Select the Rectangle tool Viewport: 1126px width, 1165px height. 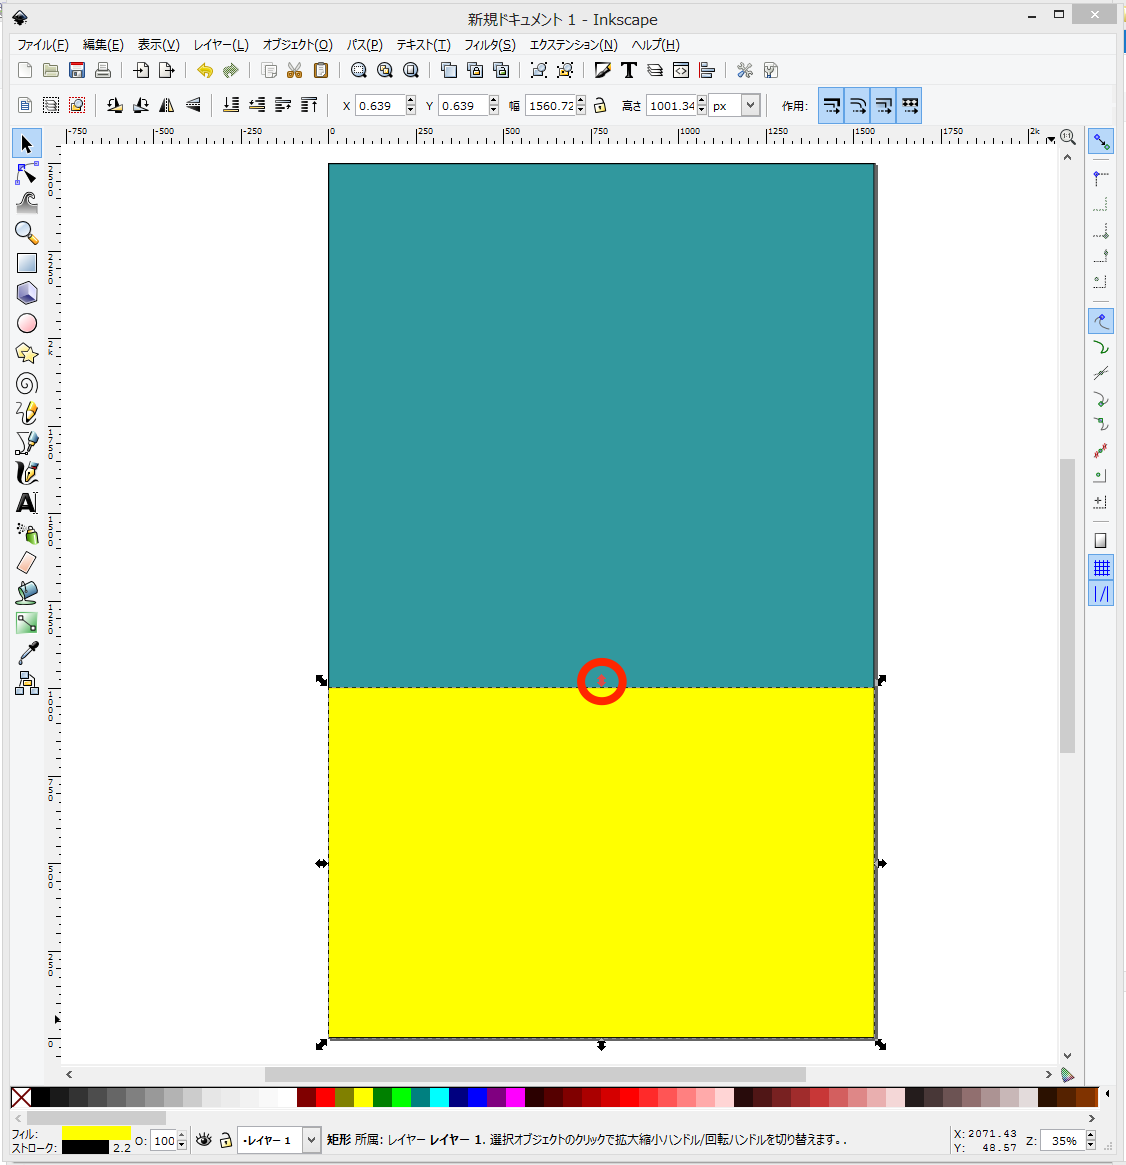(x=27, y=263)
